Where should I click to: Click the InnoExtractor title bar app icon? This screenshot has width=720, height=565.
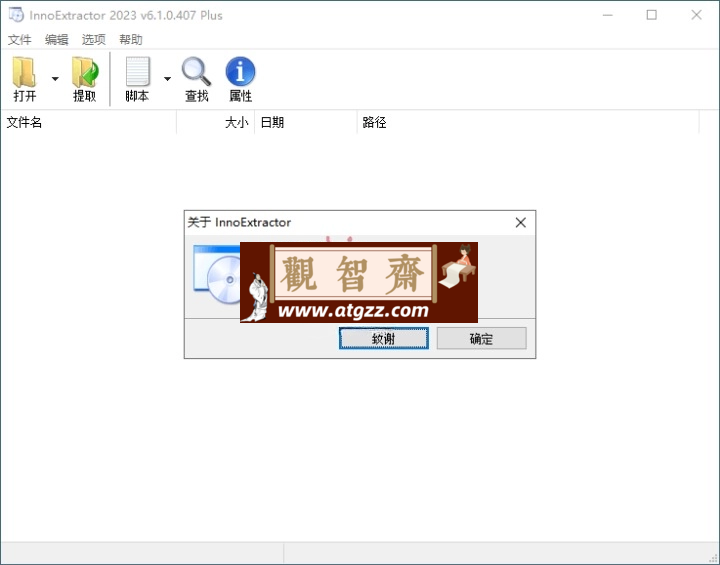point(16,15)
